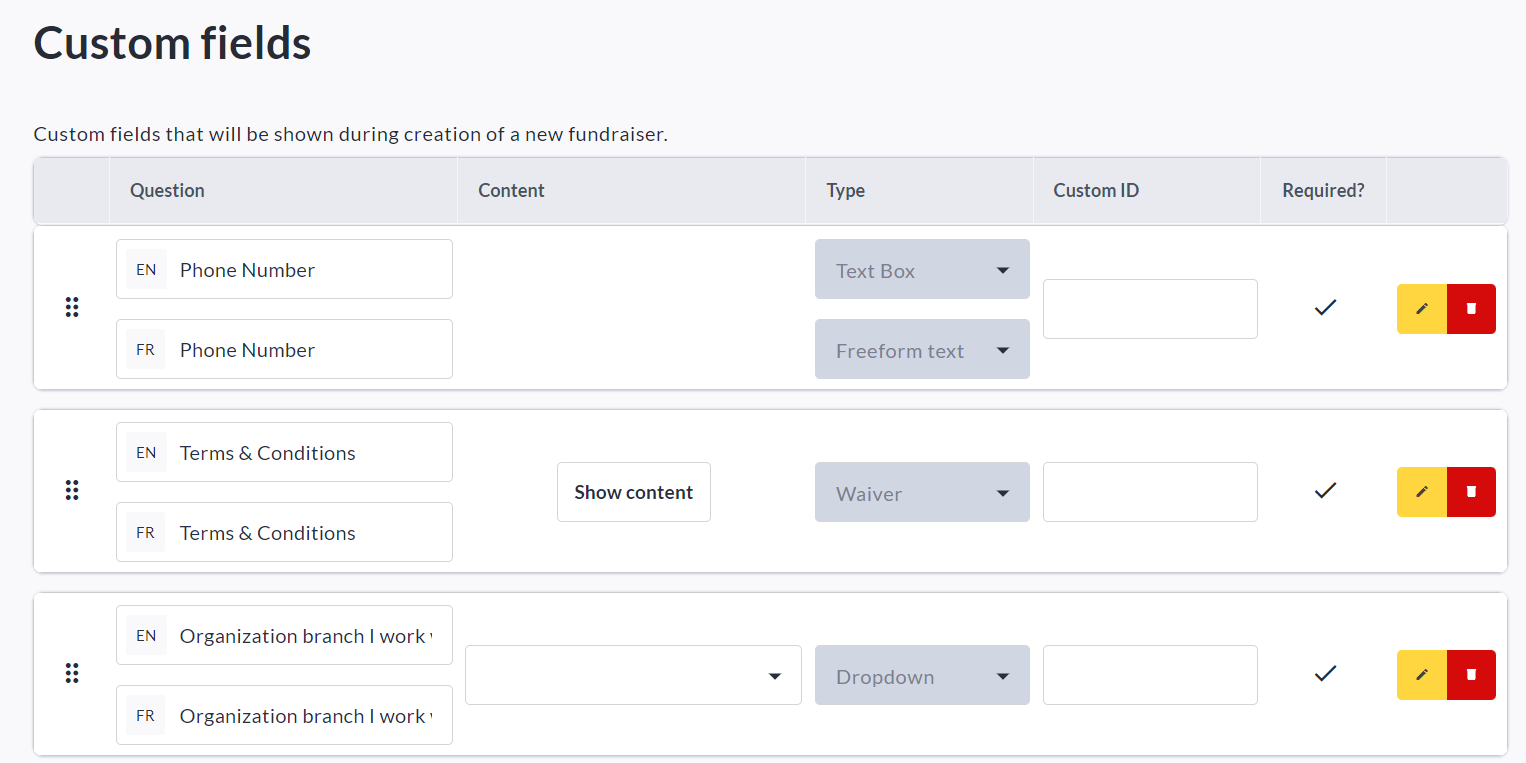
Task: Toggle required checkmark for Phone Number
Action: 1325,308
